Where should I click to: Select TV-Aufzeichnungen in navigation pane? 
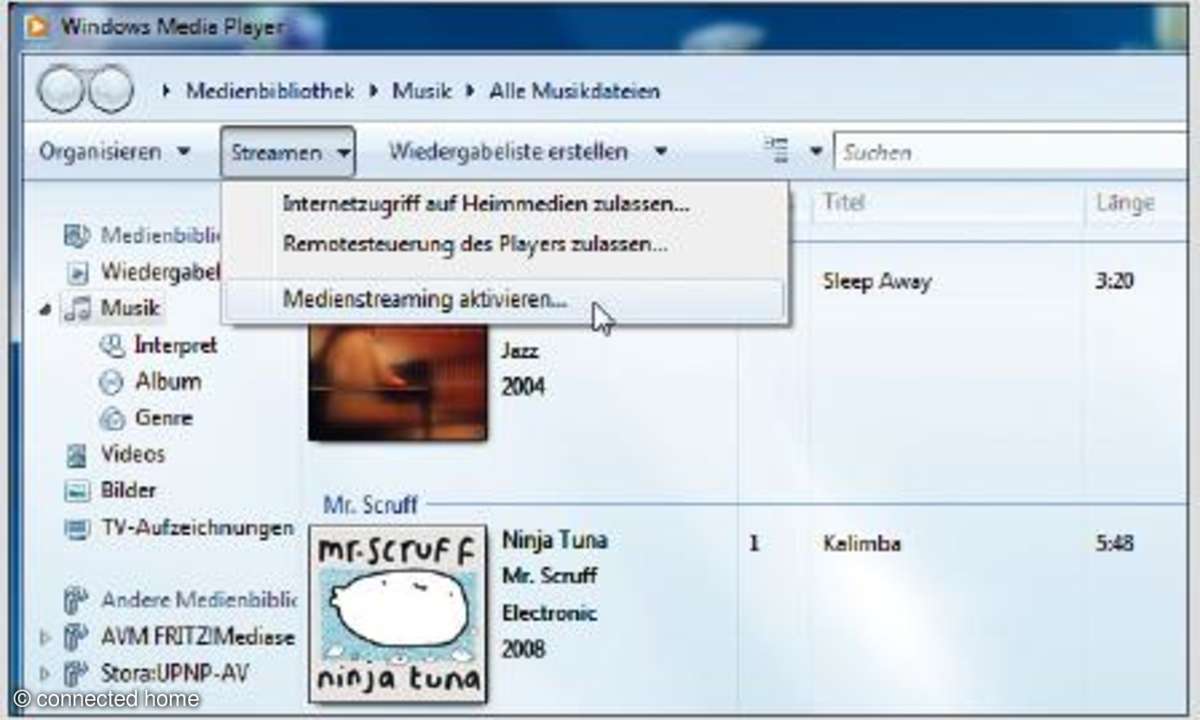coord(197,529)
